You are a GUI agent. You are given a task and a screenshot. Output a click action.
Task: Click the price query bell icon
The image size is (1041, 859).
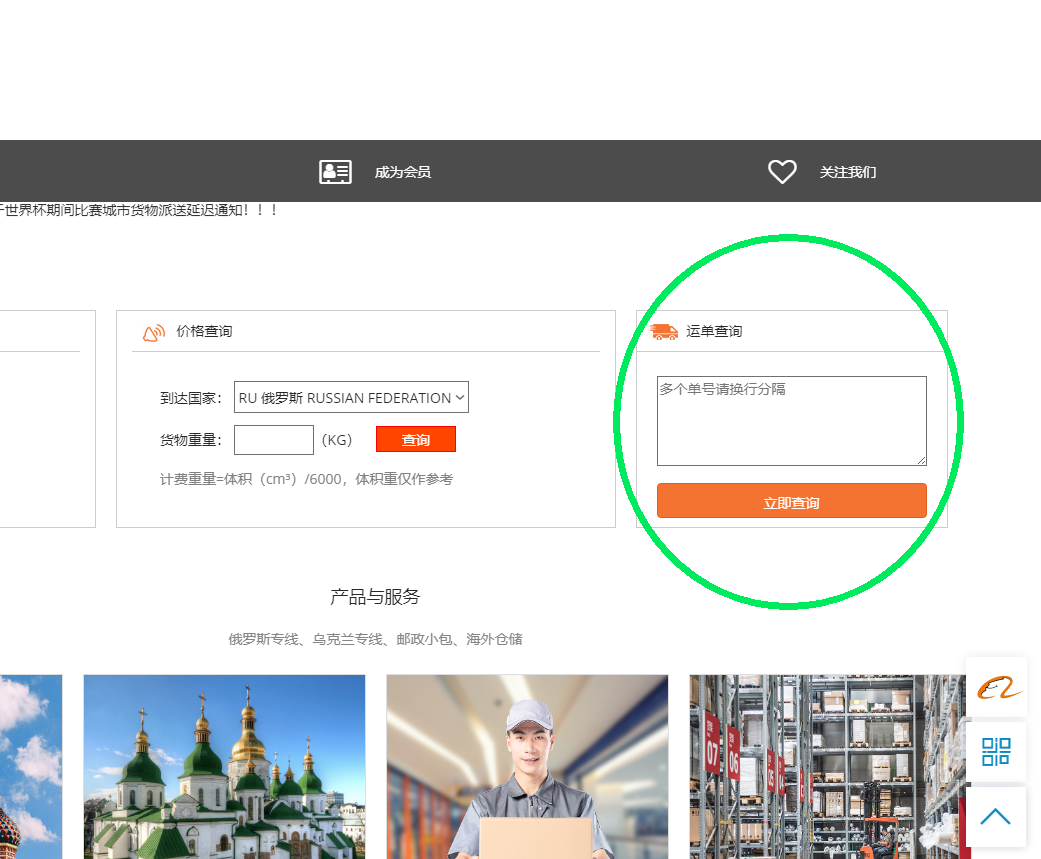point(154,332)
